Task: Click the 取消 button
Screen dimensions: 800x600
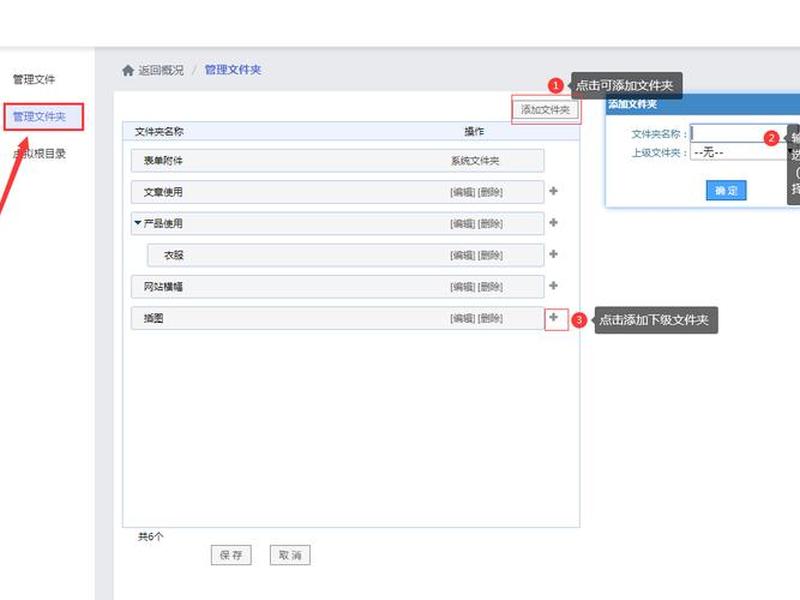Action: coord(290,555)
